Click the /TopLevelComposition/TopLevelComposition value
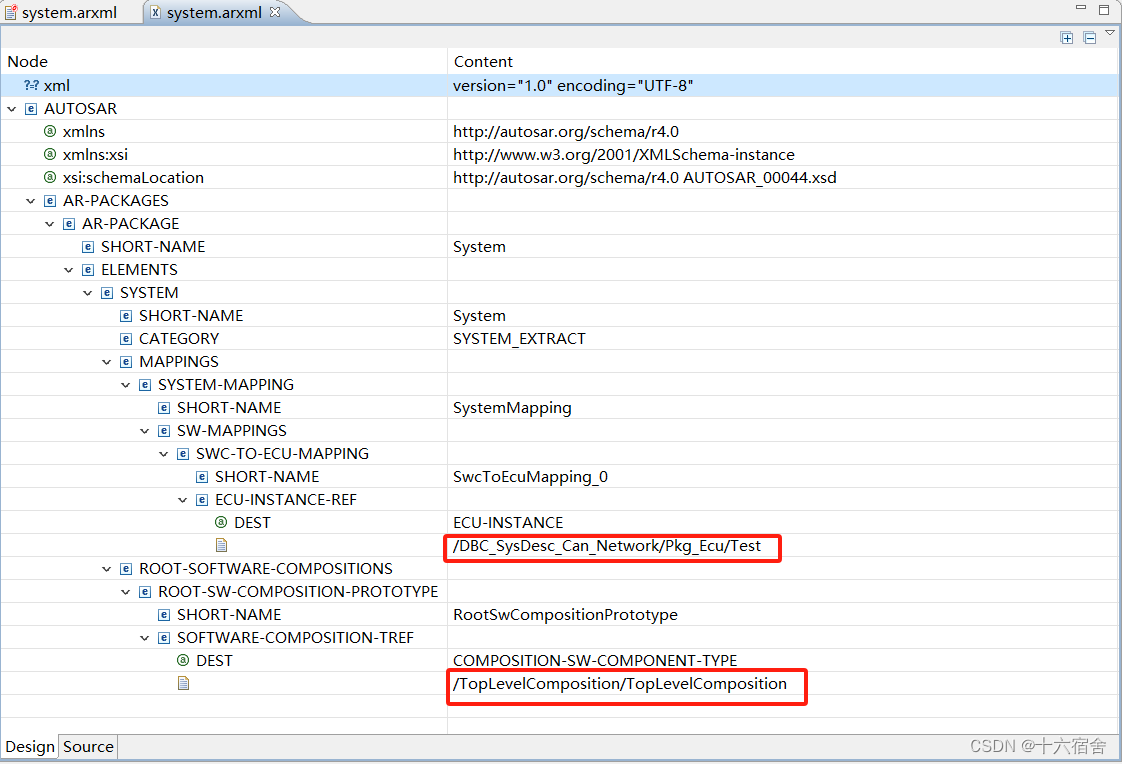Screen dimensions: 1122x764 (620, 684)
